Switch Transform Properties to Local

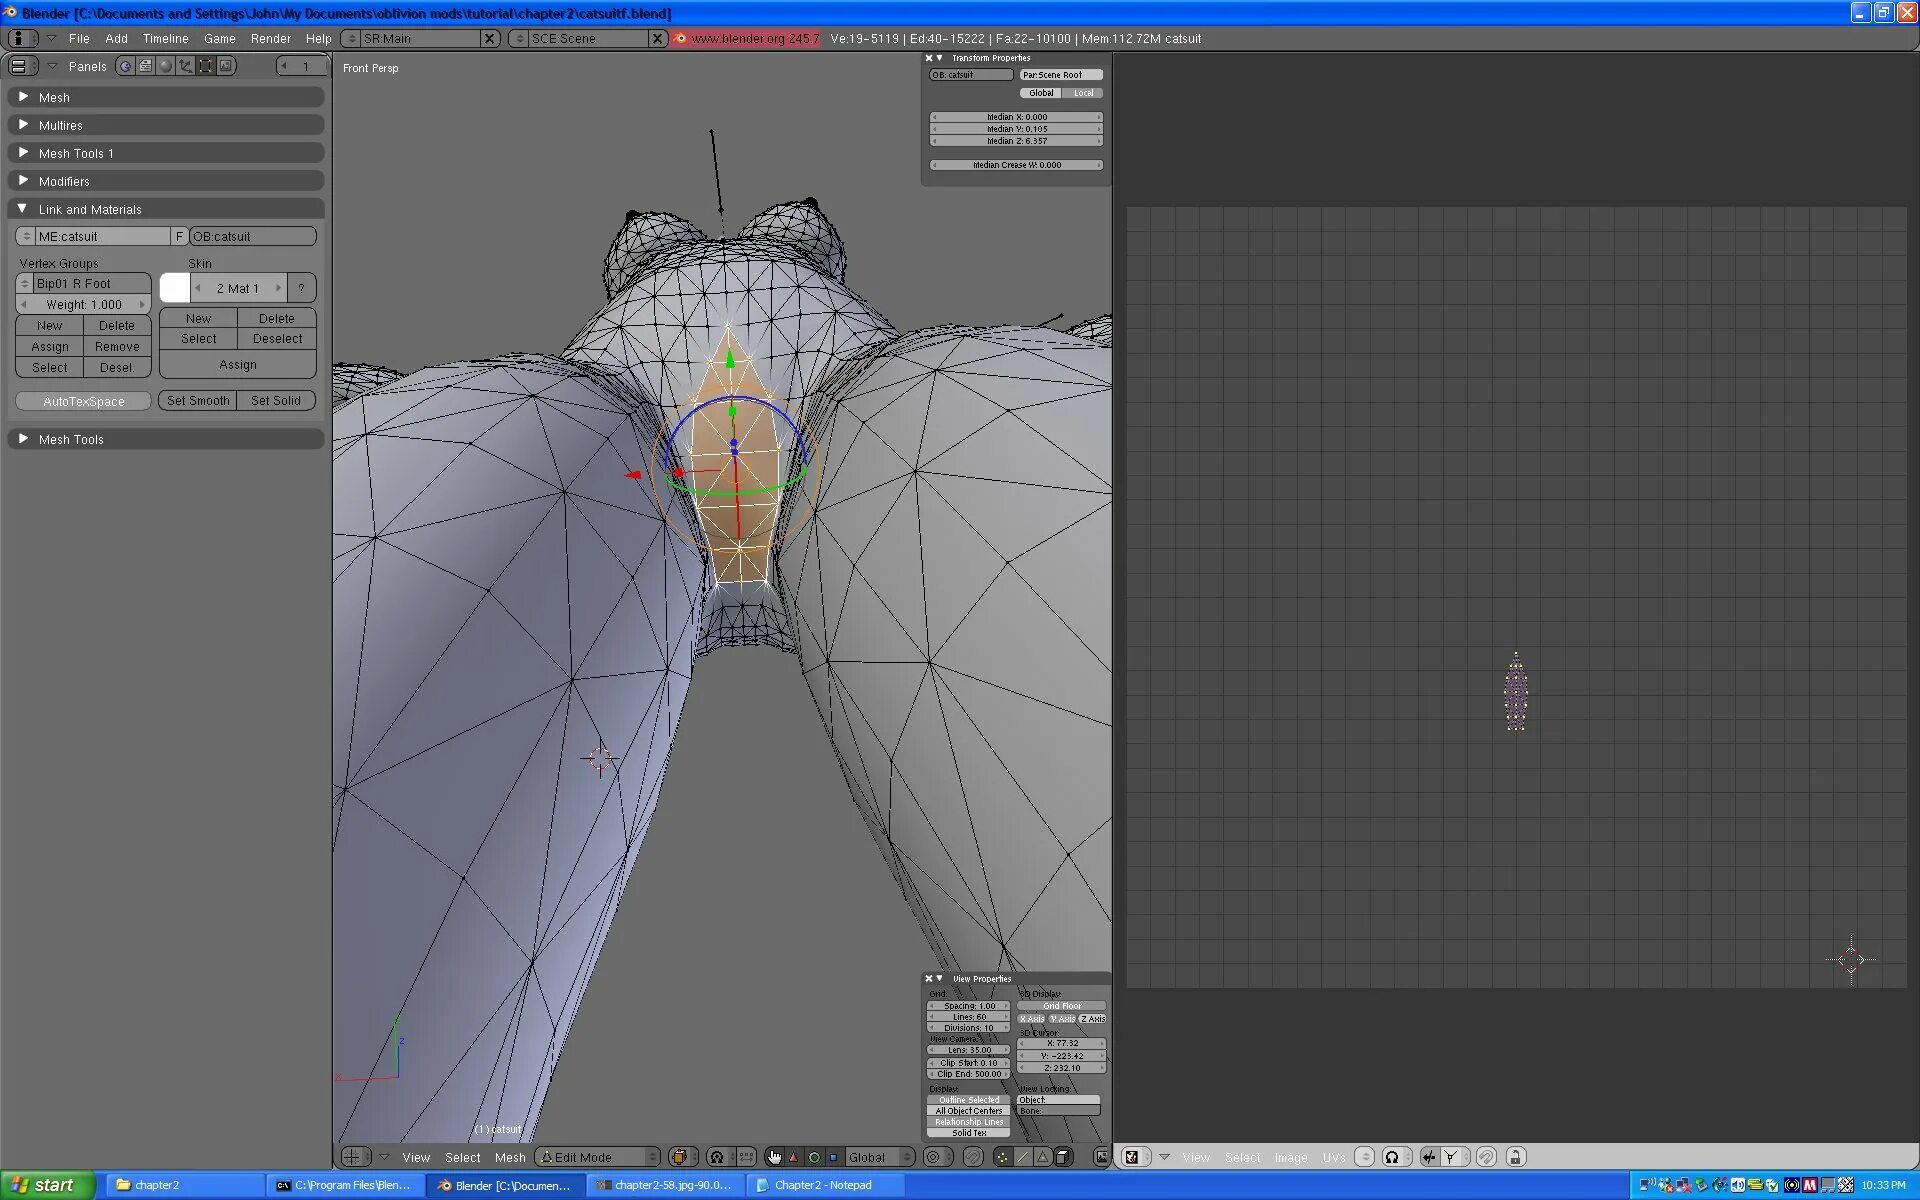(1083, 93)
